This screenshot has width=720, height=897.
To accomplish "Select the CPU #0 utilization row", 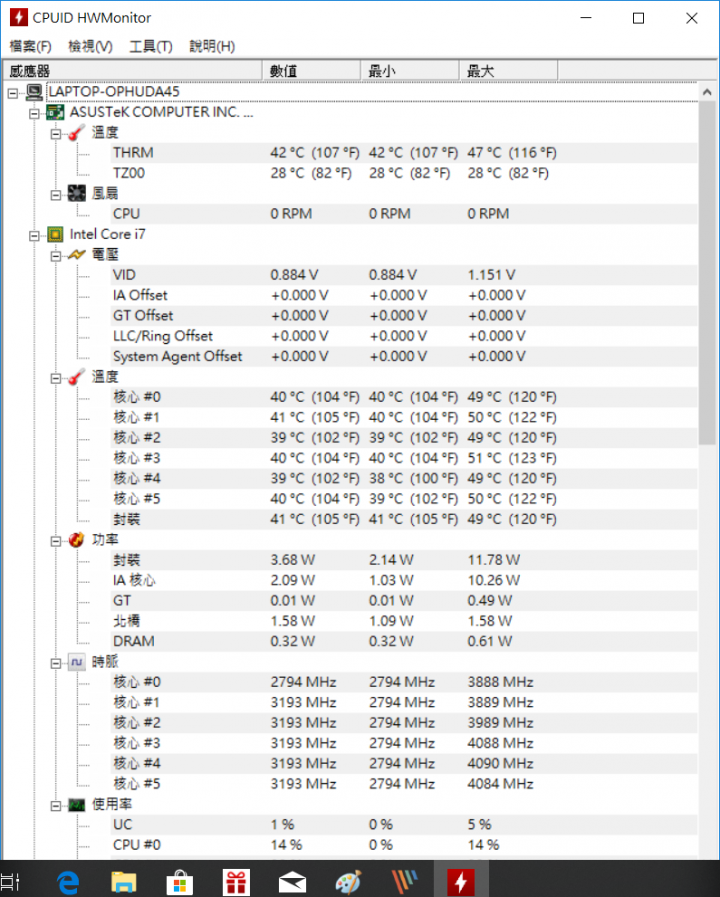I will coord(404,845).
